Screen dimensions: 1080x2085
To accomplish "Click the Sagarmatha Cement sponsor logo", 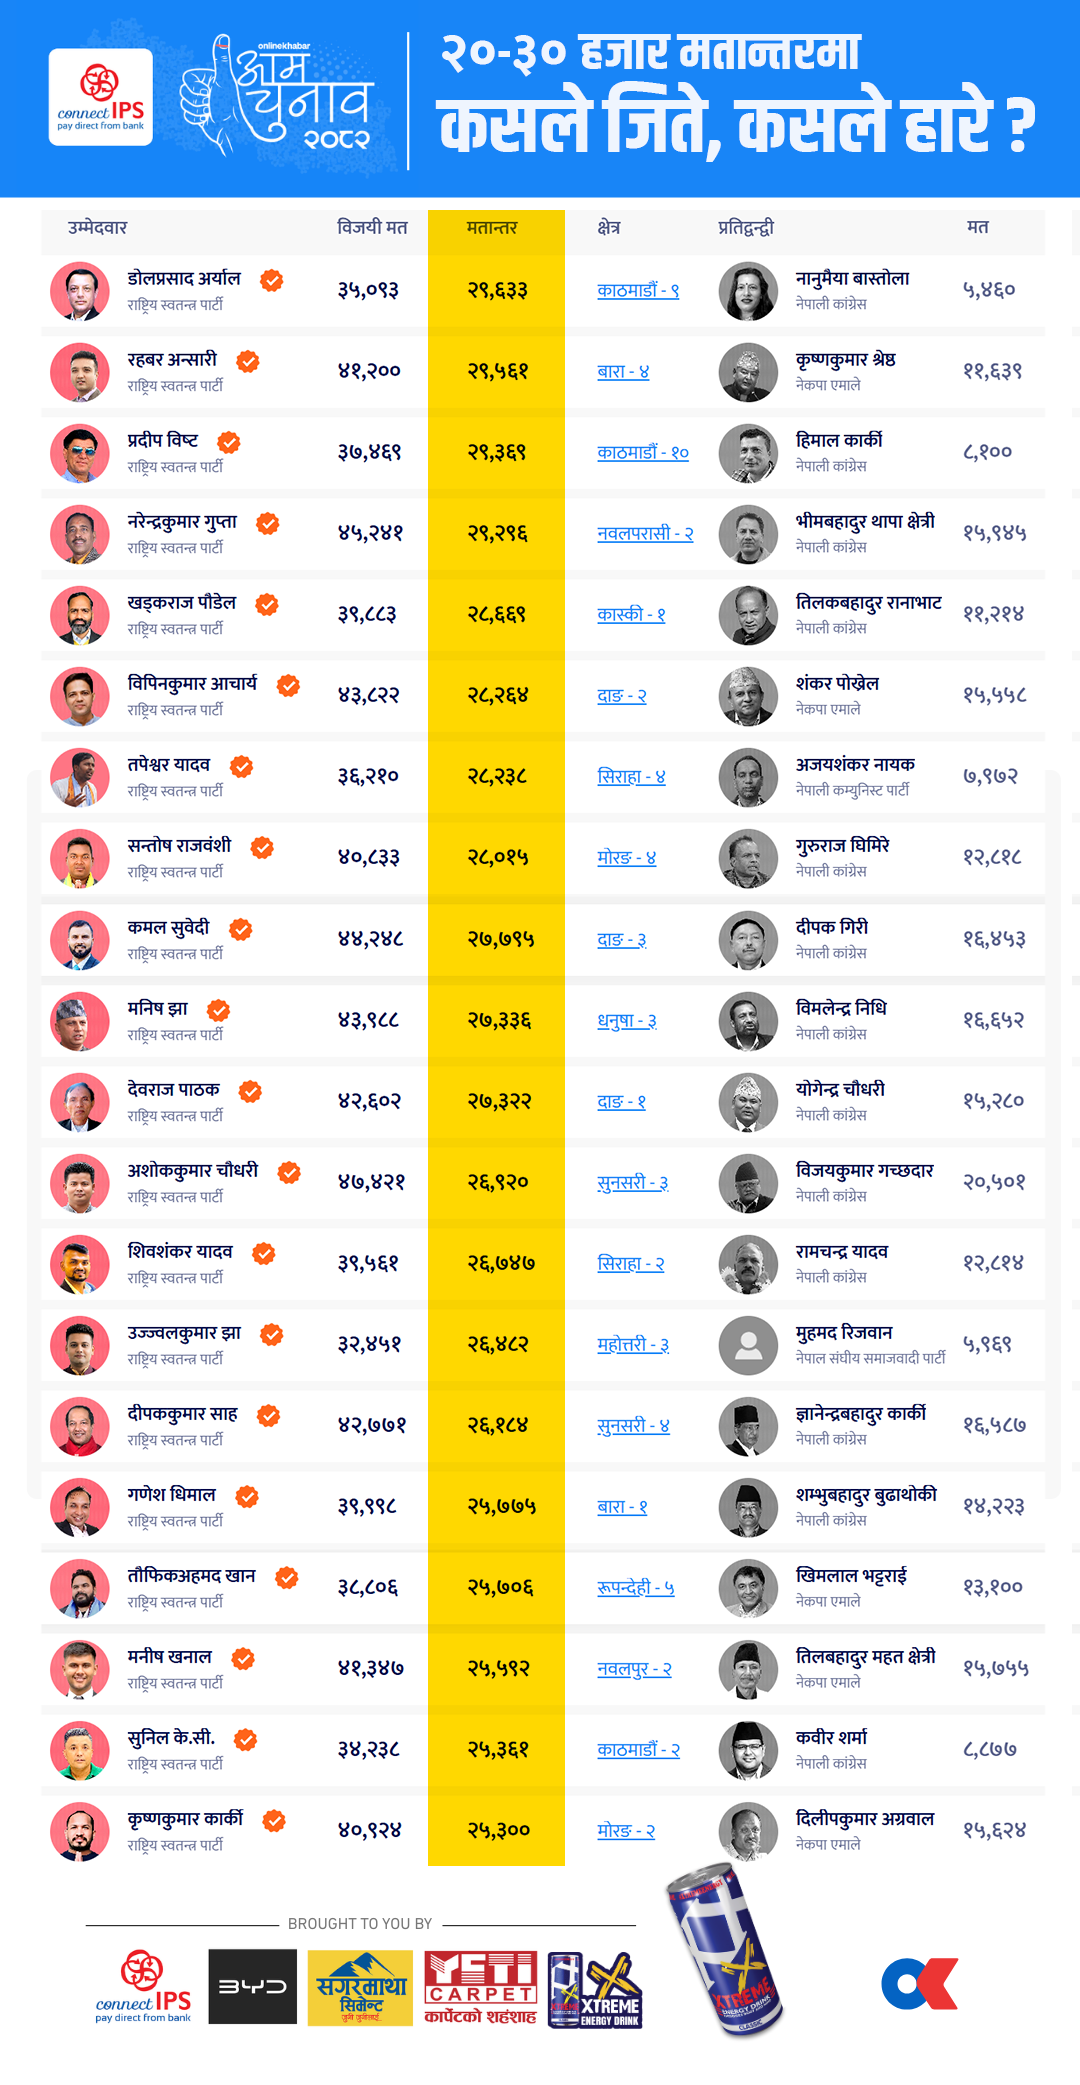I will (360, 1987).
